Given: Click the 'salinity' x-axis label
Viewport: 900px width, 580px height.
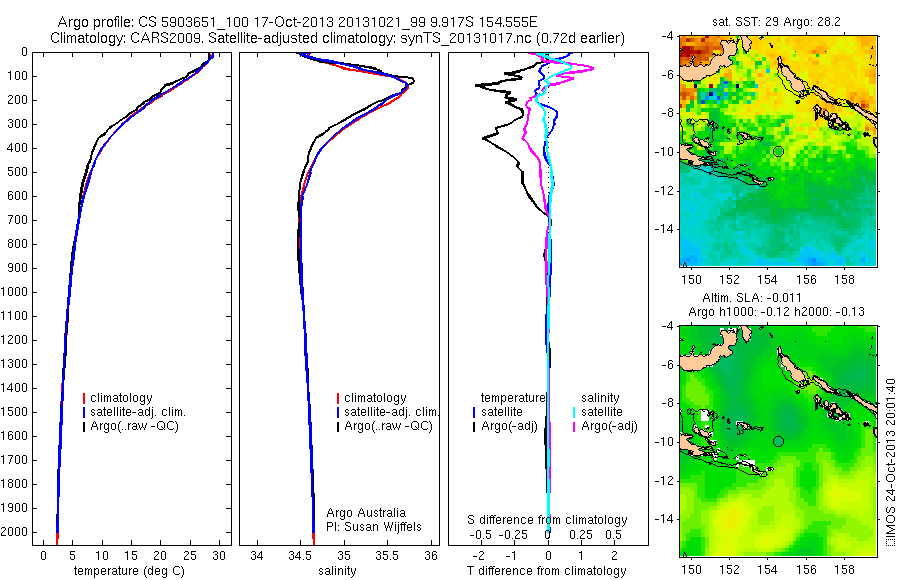Looking at the screenshot, I should point(338,571).
